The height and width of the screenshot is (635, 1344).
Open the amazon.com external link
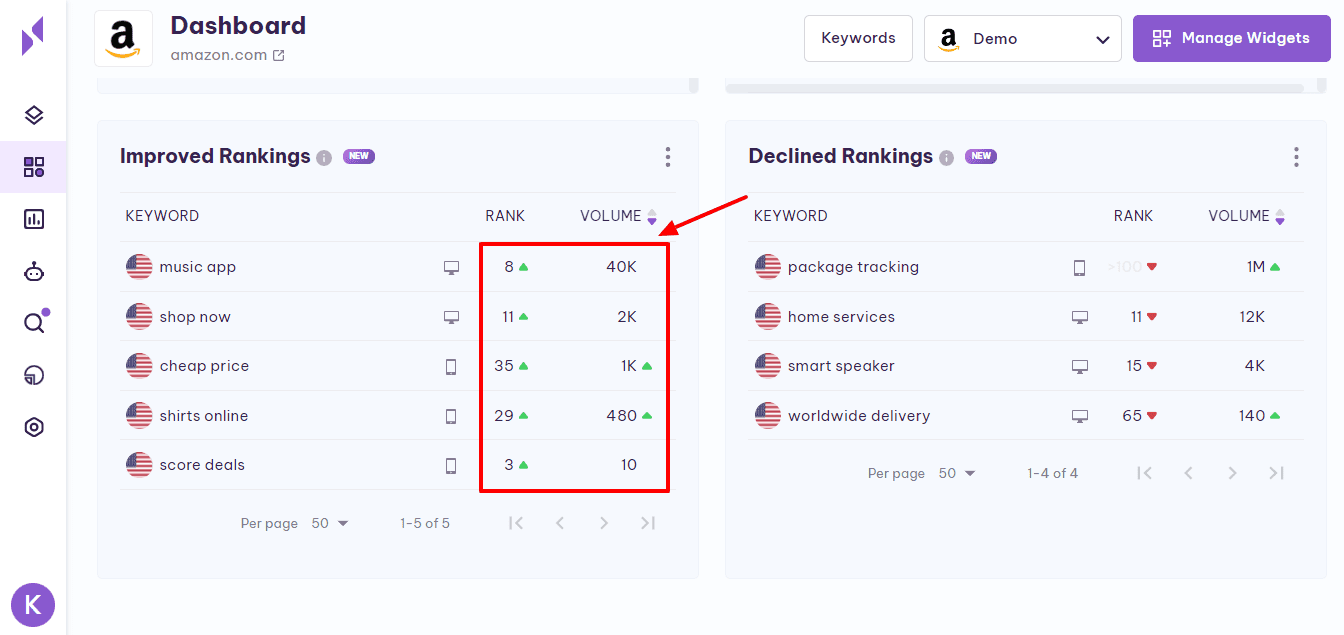(279, 56)
